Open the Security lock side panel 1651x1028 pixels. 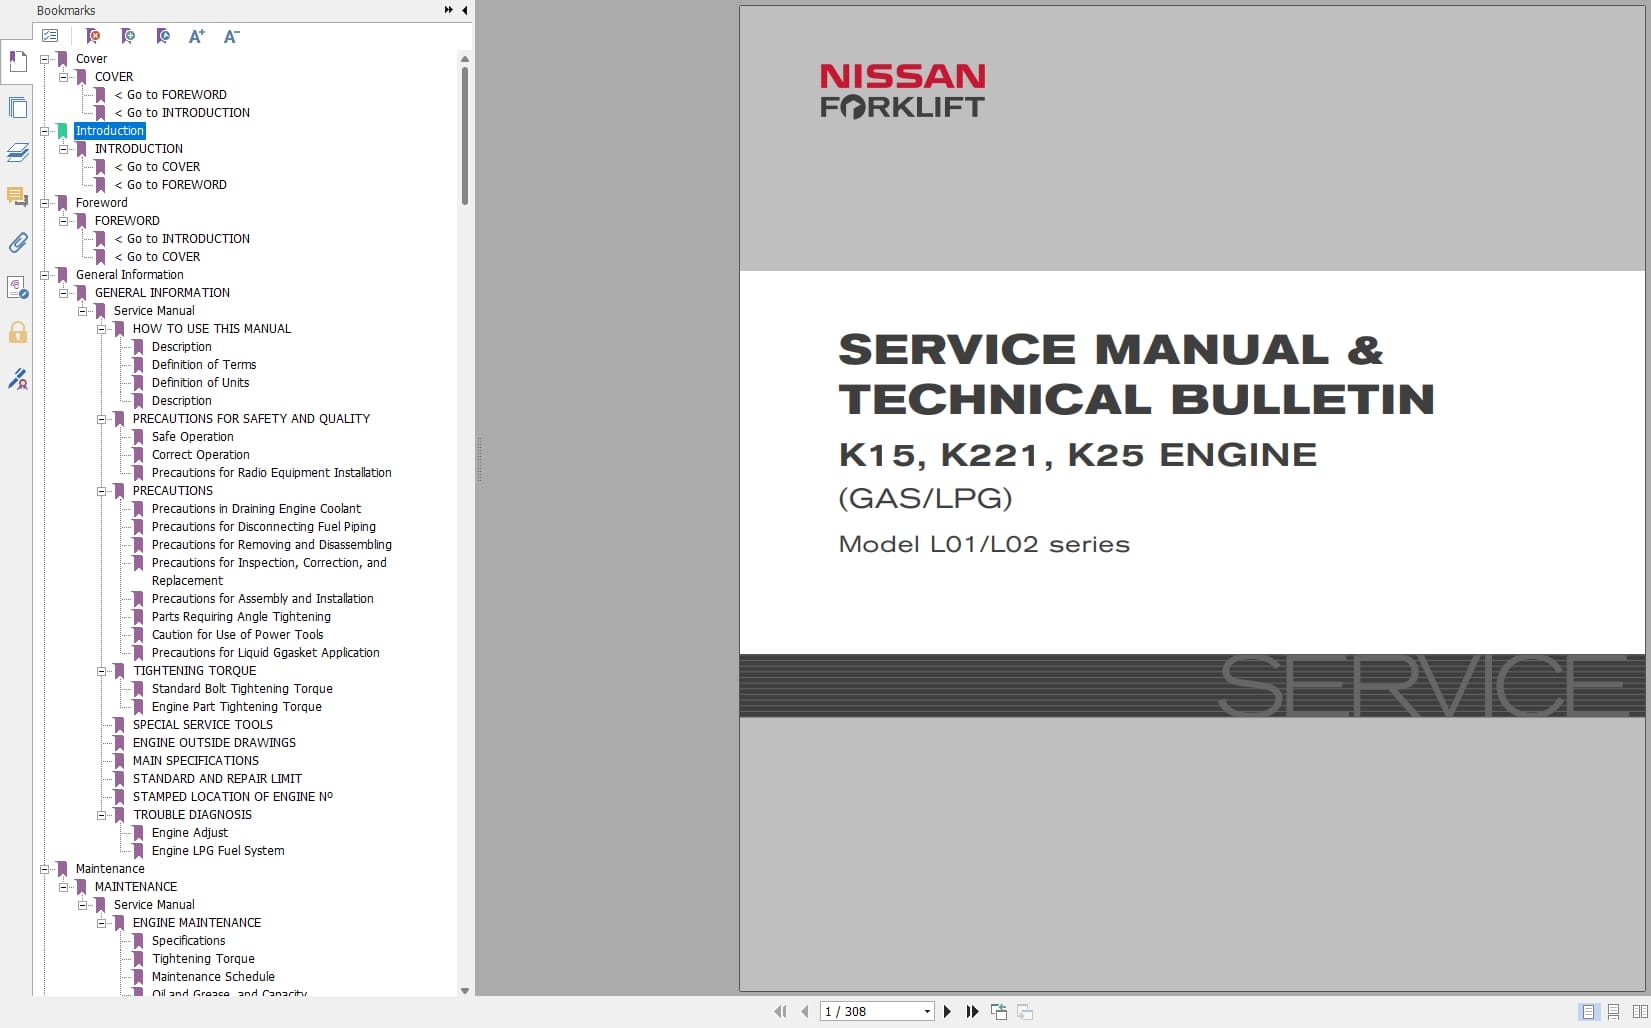click(17, 332)
